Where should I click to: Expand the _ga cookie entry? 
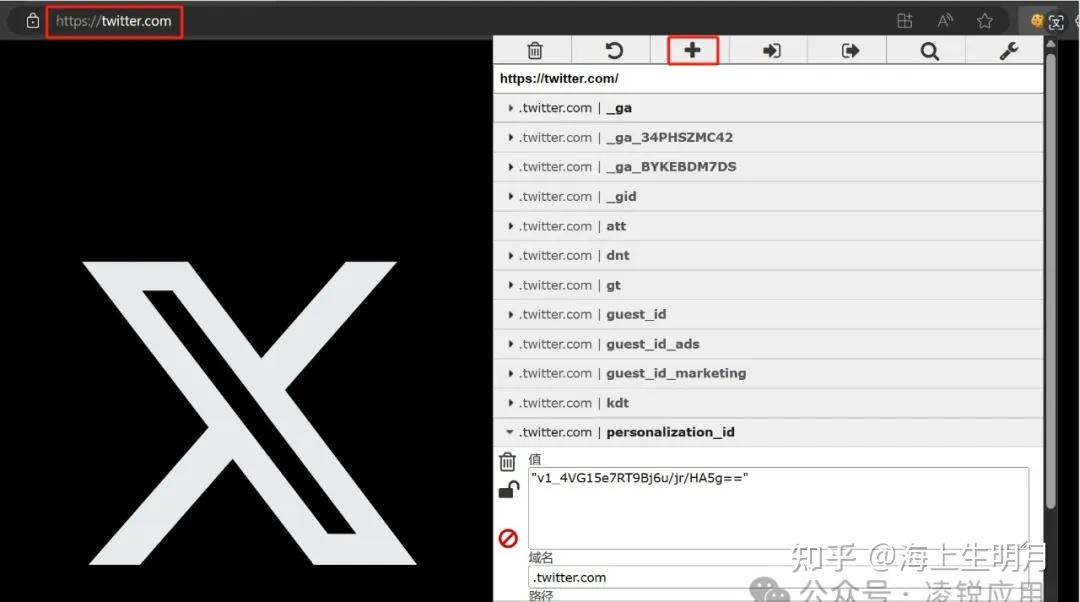point(768,108)
